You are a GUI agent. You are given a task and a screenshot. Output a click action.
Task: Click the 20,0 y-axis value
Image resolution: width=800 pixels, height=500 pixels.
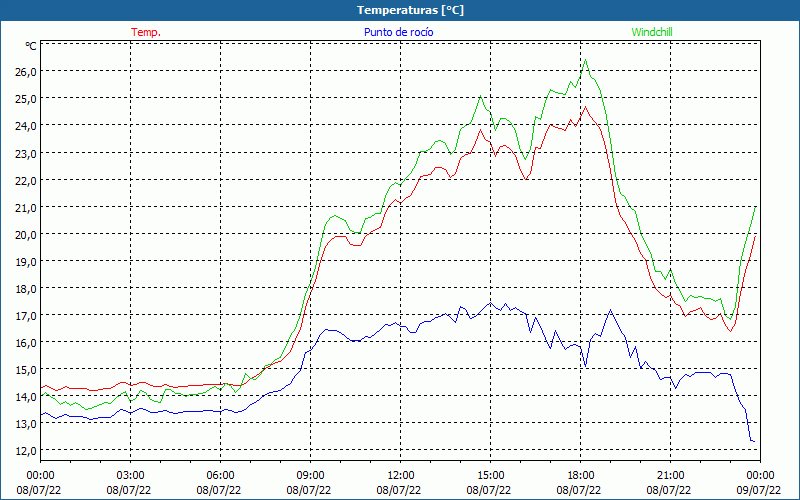pos(25,234)
